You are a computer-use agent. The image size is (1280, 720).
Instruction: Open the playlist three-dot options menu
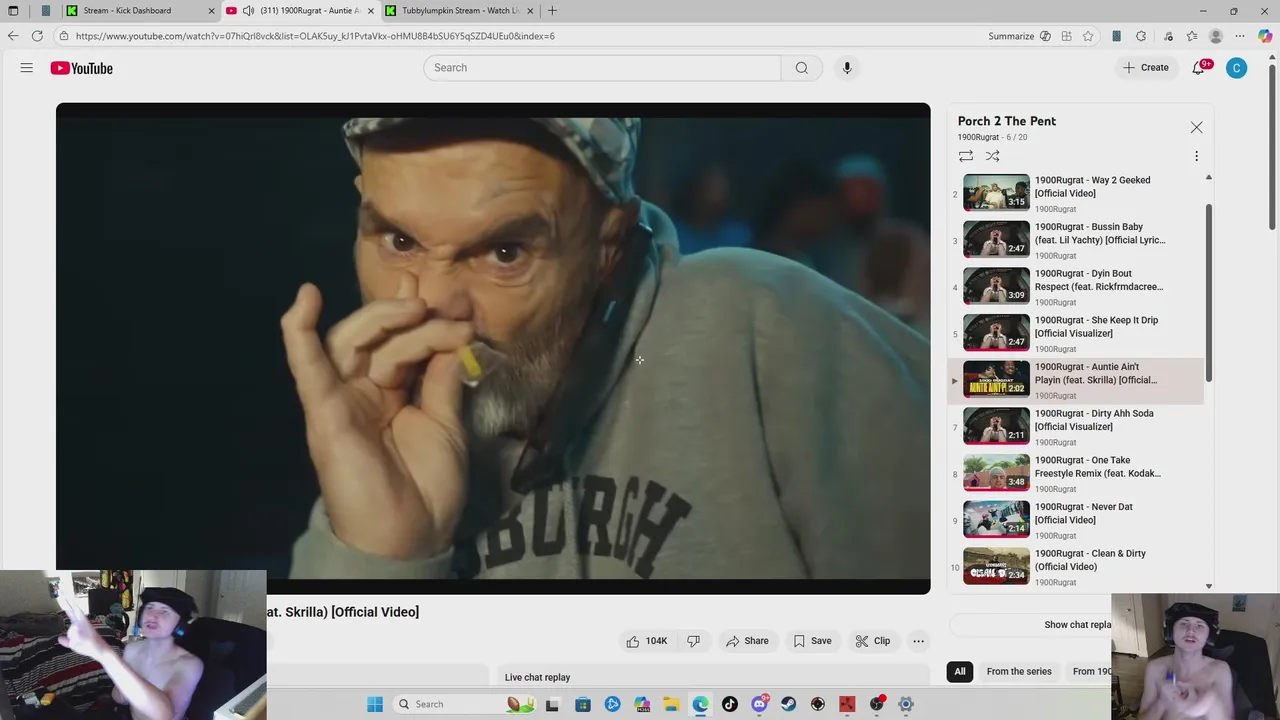[1196, 156]
